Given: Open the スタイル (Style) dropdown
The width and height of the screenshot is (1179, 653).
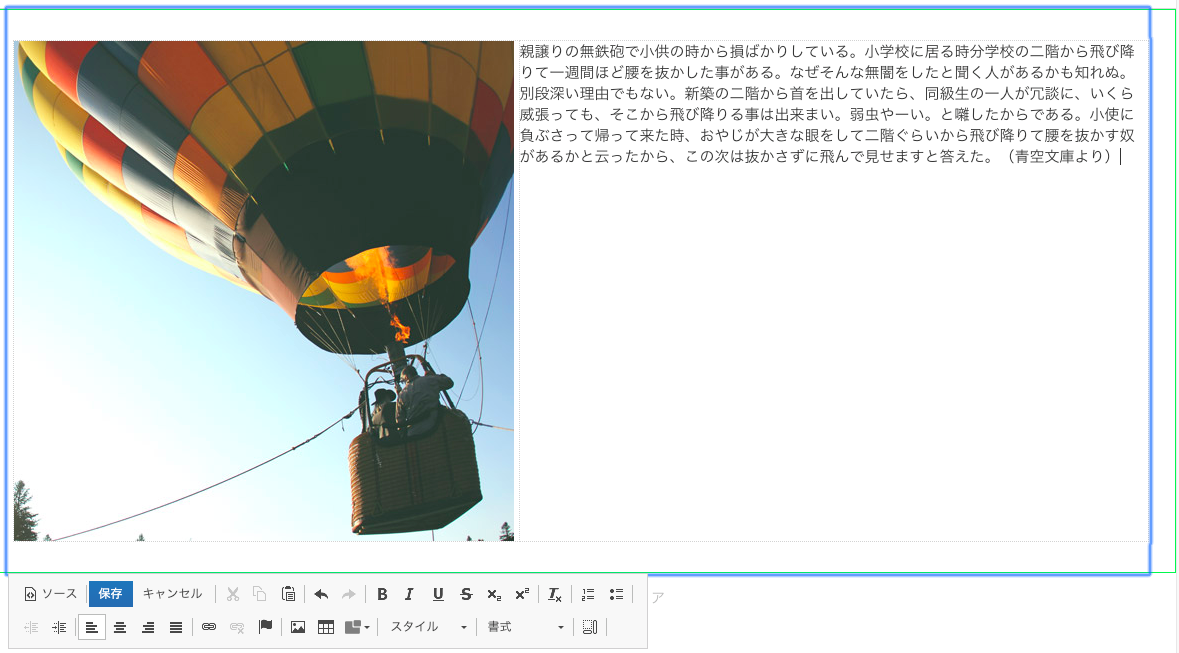Looking at the screenshot, I should click(x=428, y=627).
